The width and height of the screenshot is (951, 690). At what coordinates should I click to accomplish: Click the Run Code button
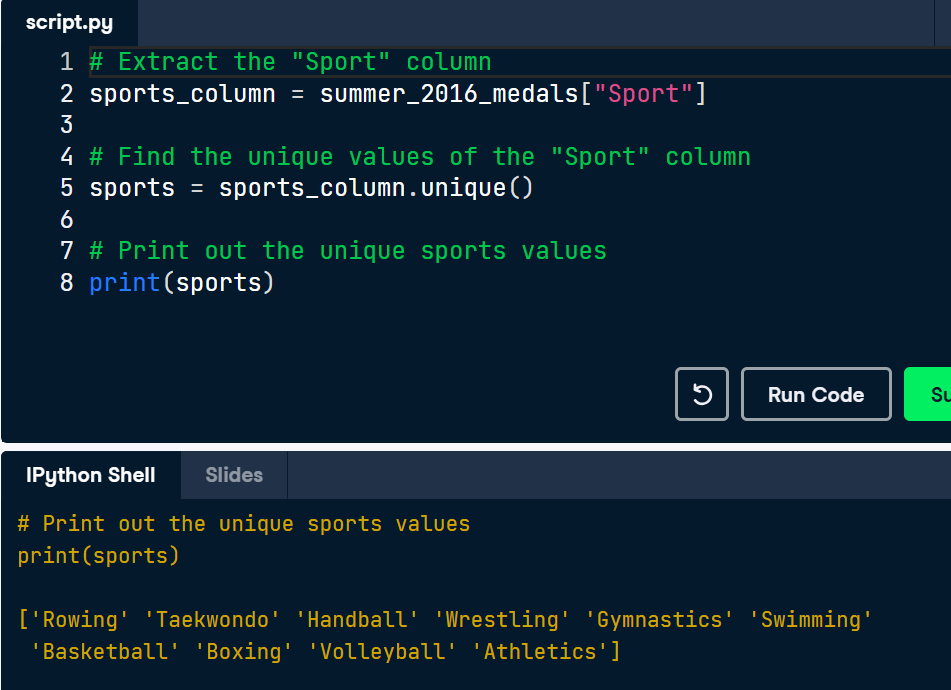(816, 394)
